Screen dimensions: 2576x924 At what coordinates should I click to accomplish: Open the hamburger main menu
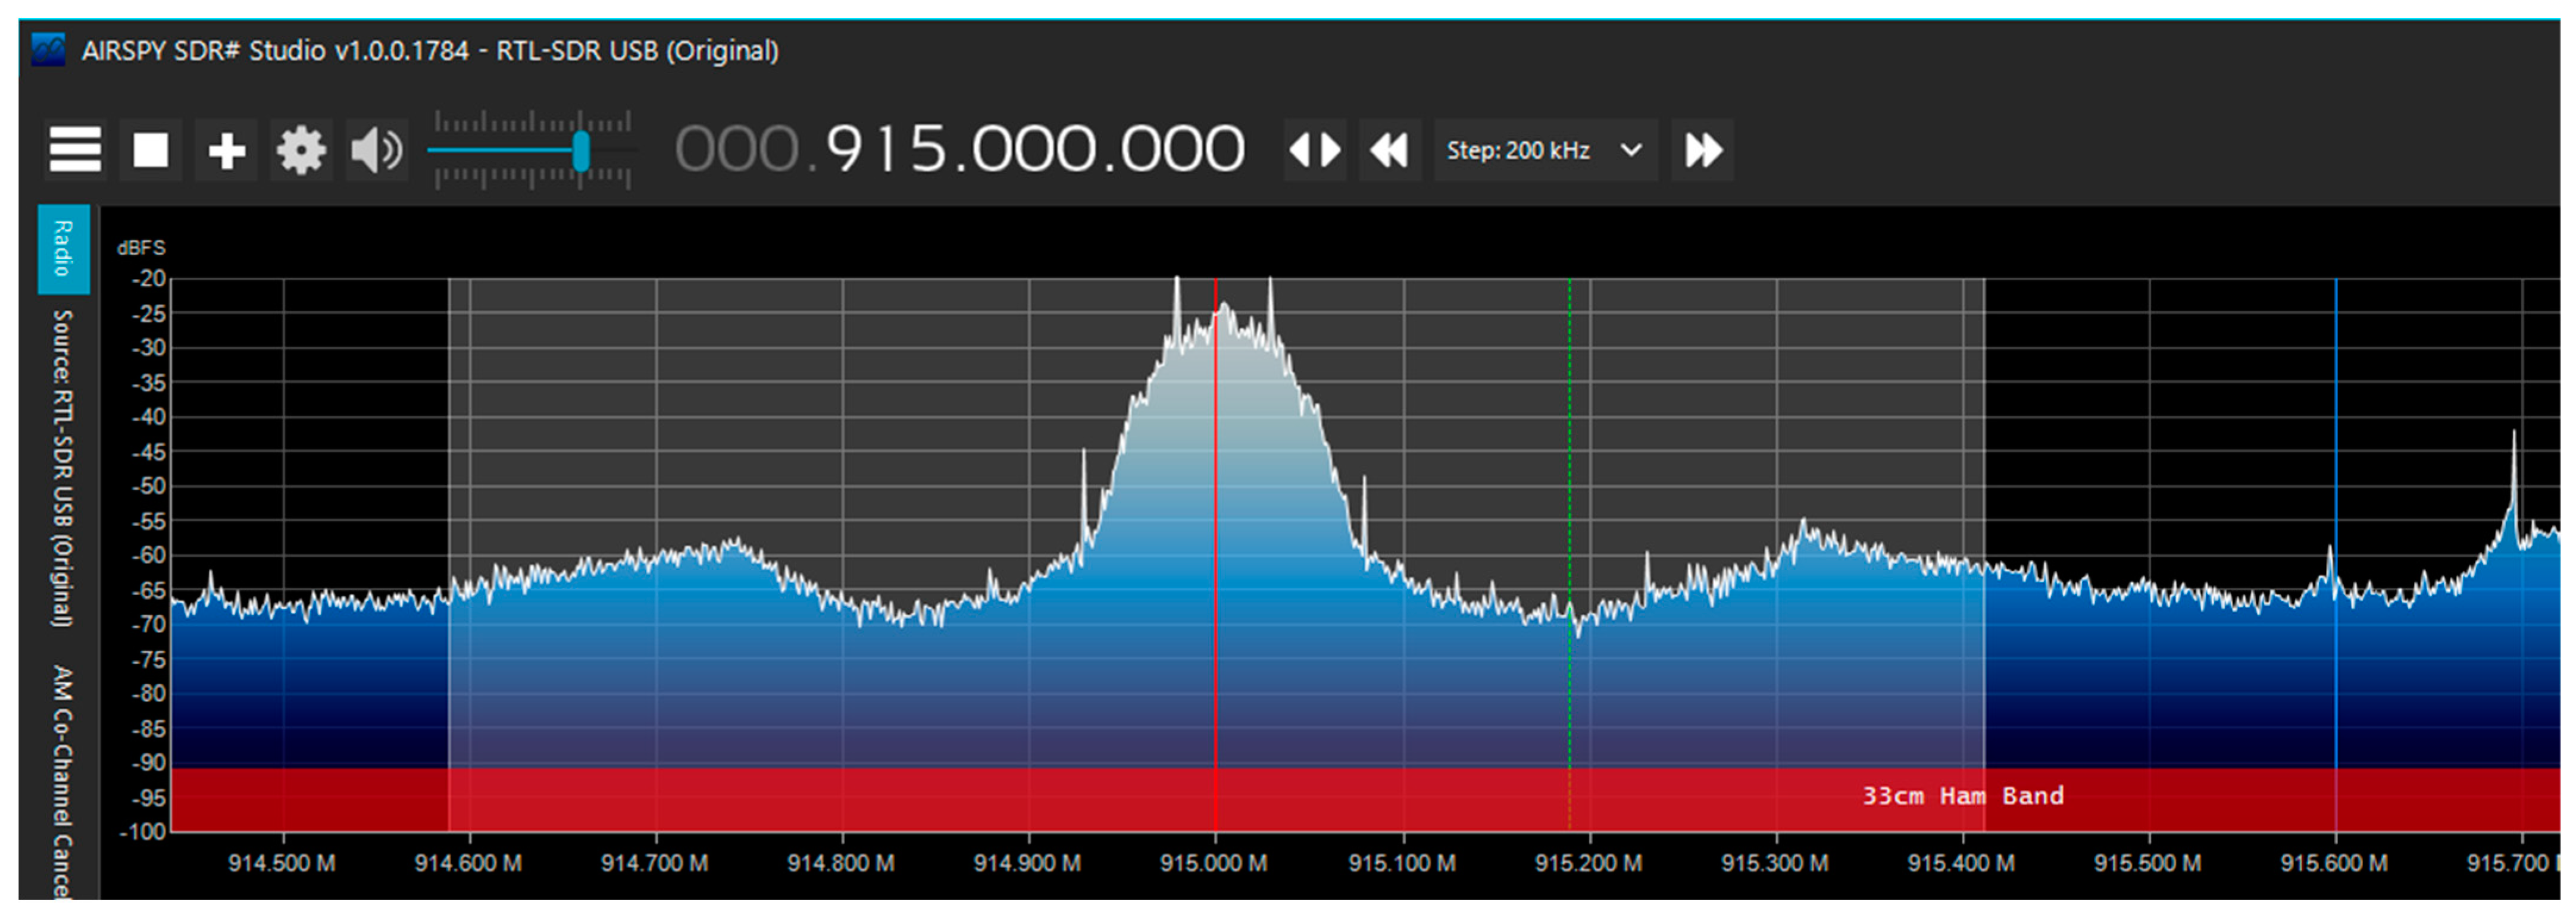pyautogui.click(x=75, y=150)
